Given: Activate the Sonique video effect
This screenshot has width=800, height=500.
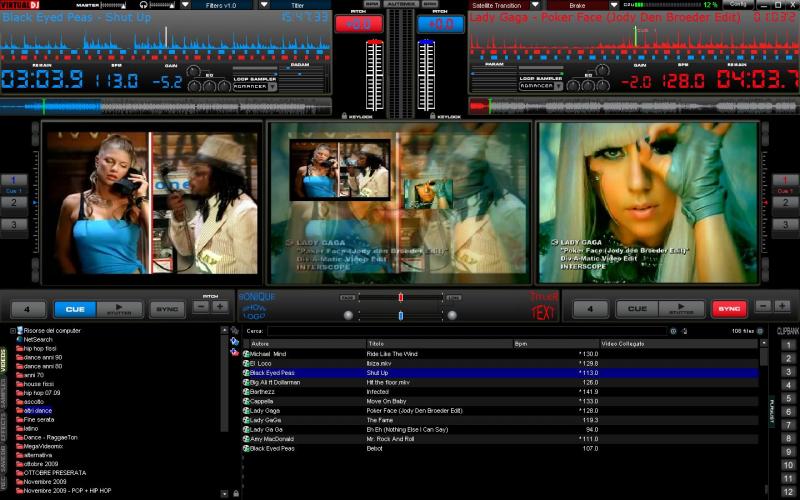Looking at the screenshot, I should 257,296.
